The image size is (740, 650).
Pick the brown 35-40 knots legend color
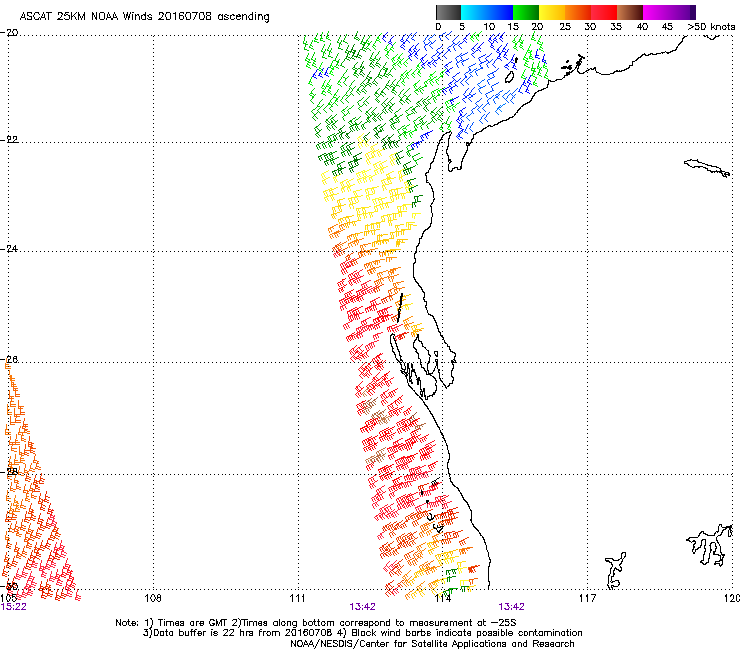click(630, 12)
